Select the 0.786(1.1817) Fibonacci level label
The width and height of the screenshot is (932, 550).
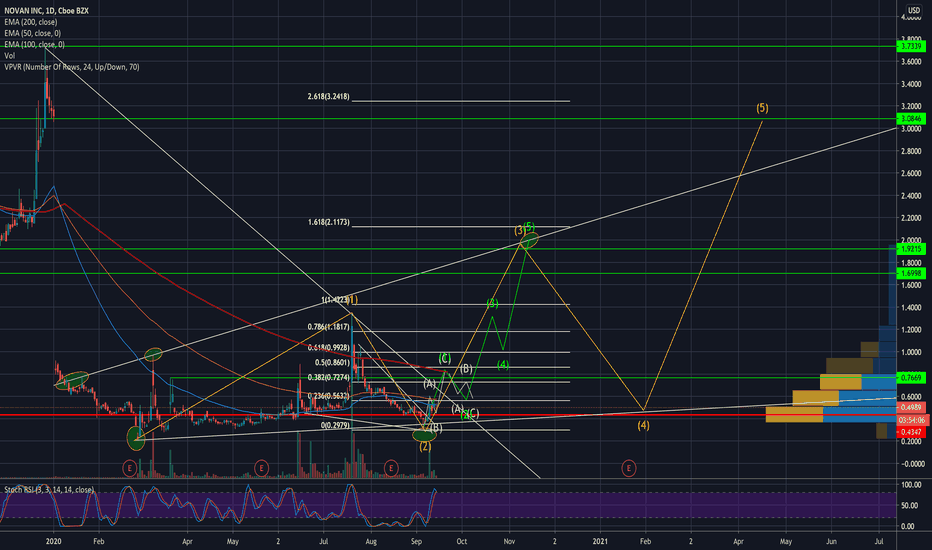(x=329, y=327)
